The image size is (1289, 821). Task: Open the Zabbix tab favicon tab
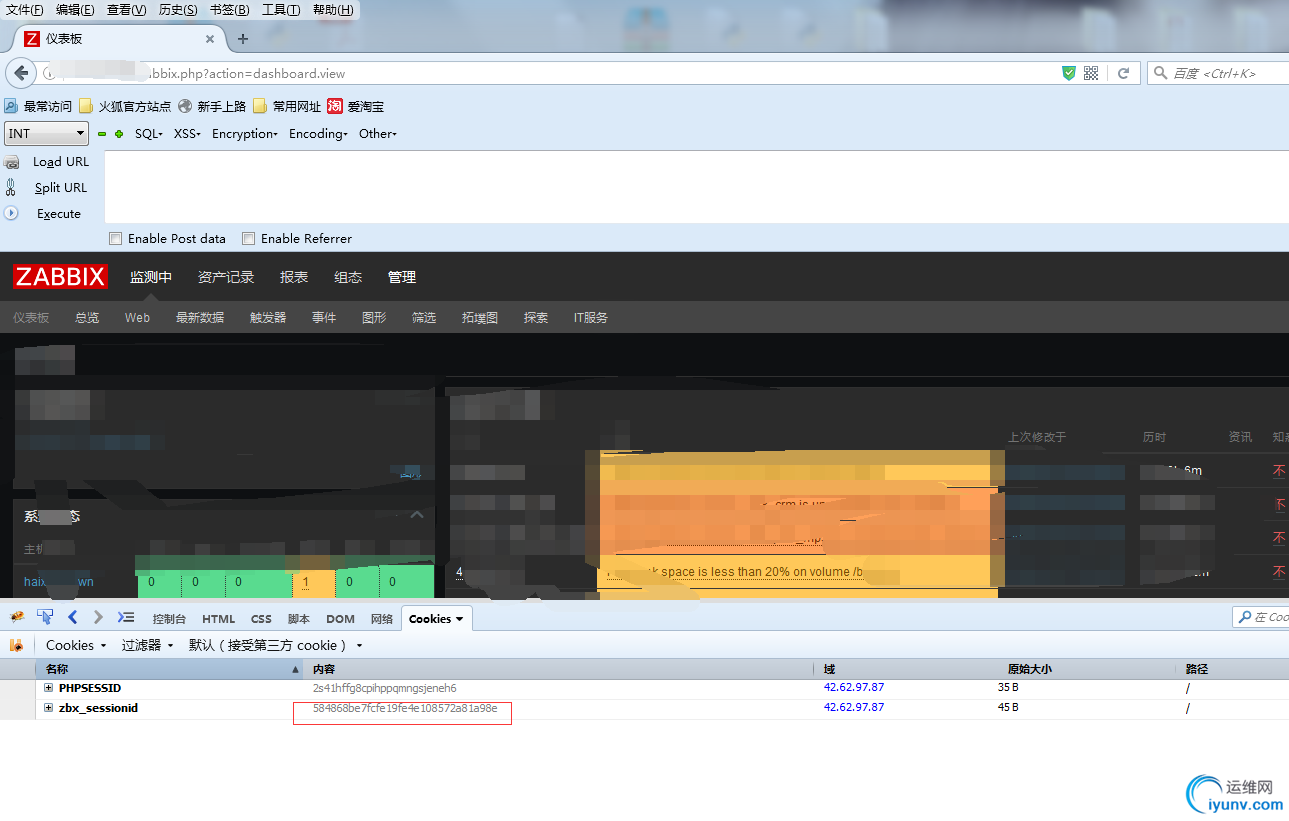pyautogui.click(x=32, y=39)
